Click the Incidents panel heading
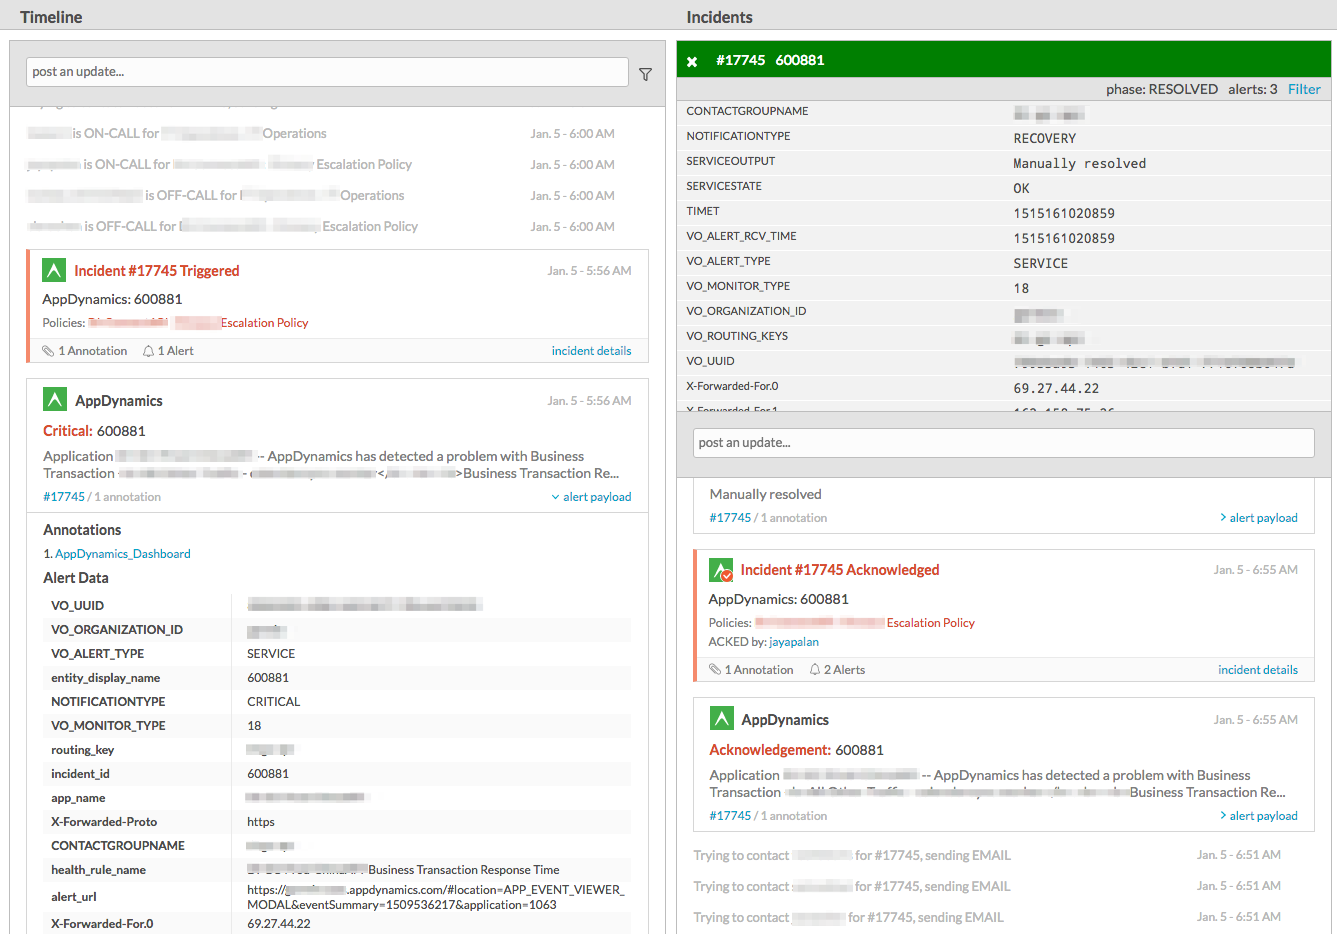Image resolution: width=1337 pixels, height=934 pixels. 719,17
